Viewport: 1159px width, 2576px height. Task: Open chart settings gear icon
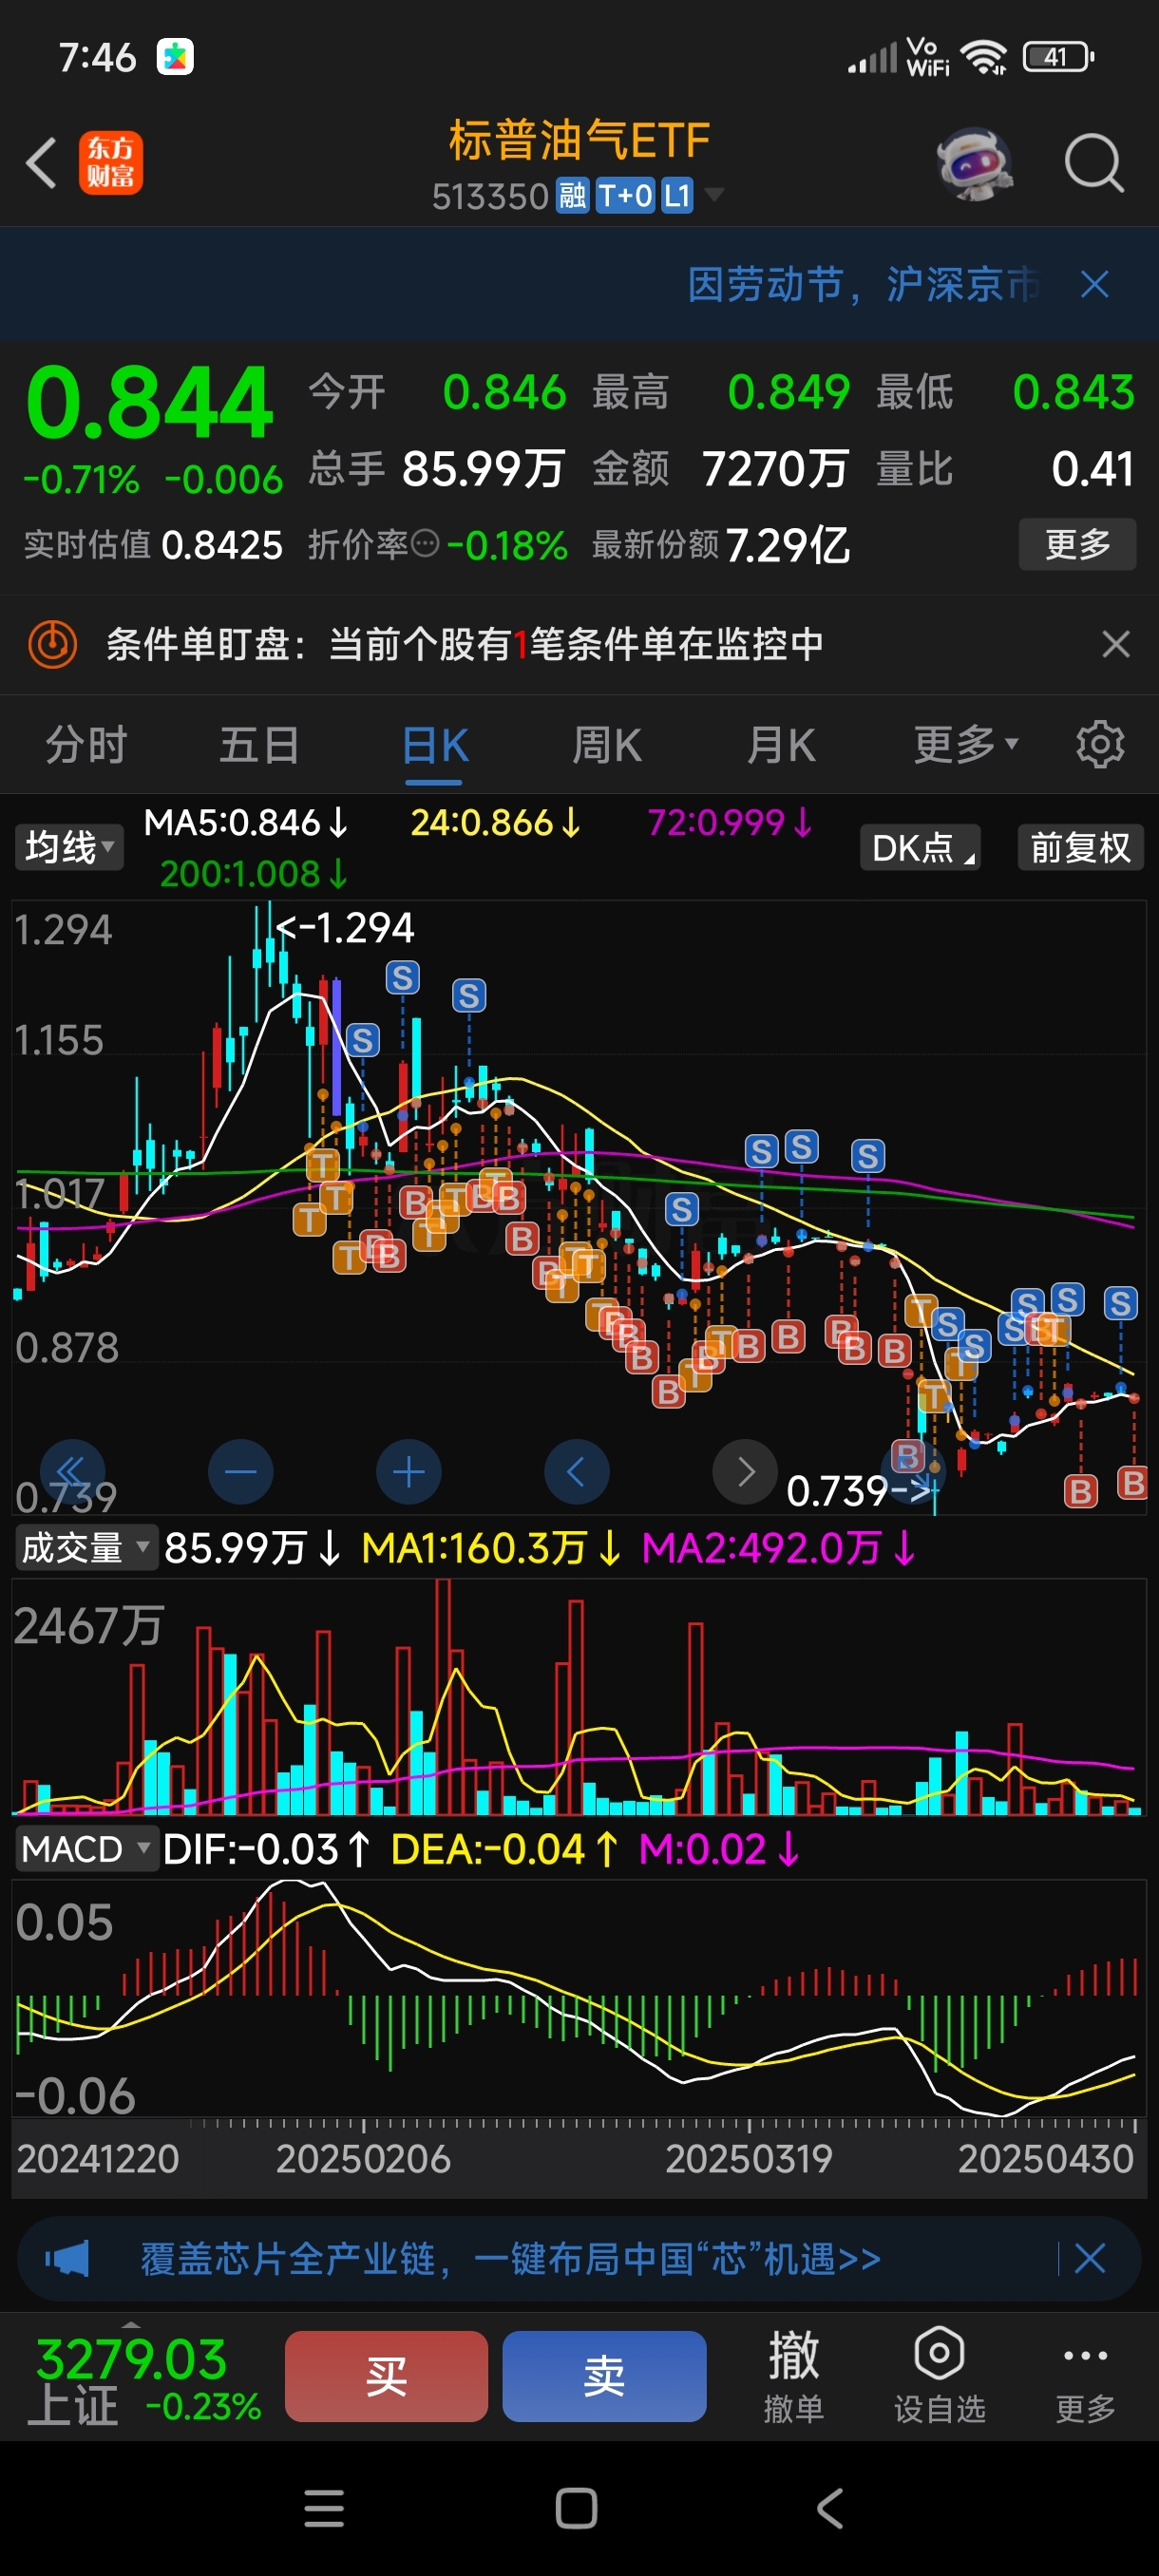1100,745
